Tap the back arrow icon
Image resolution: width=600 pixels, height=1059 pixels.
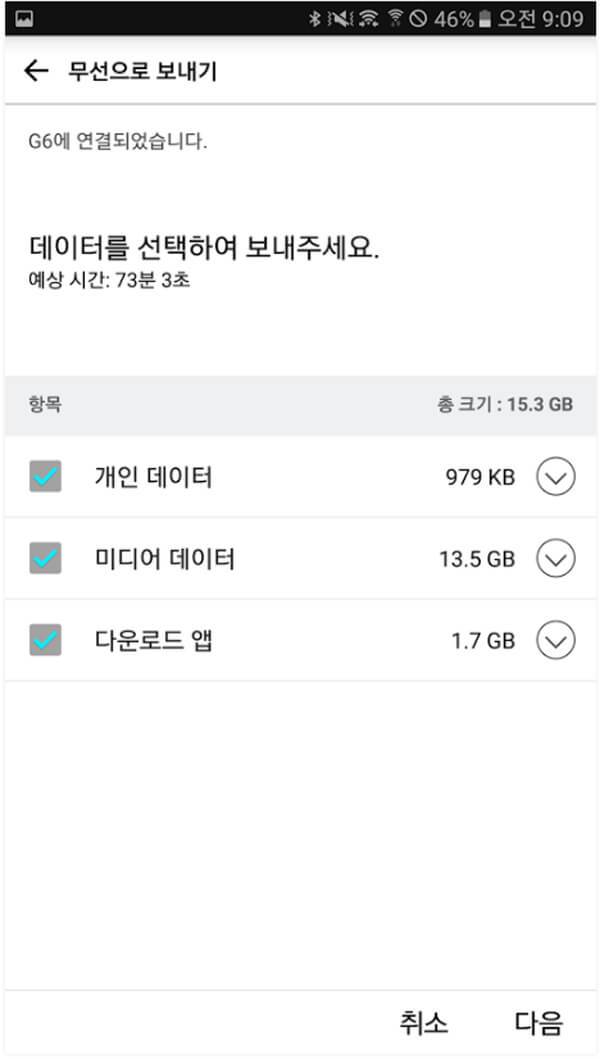tap(36, 70)
